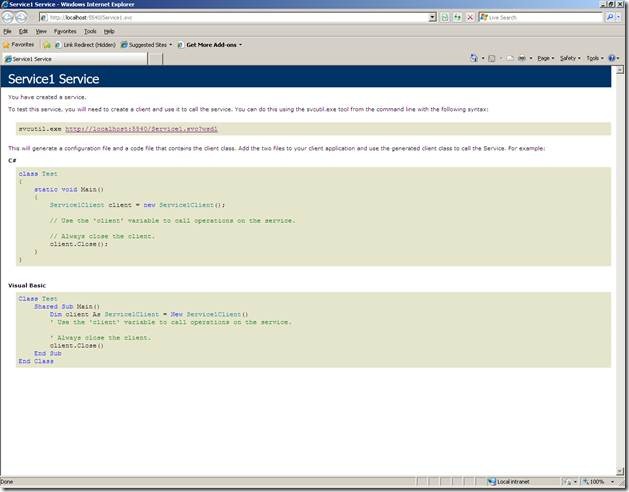Expand the address bar URL dropdown

point(432,17)
